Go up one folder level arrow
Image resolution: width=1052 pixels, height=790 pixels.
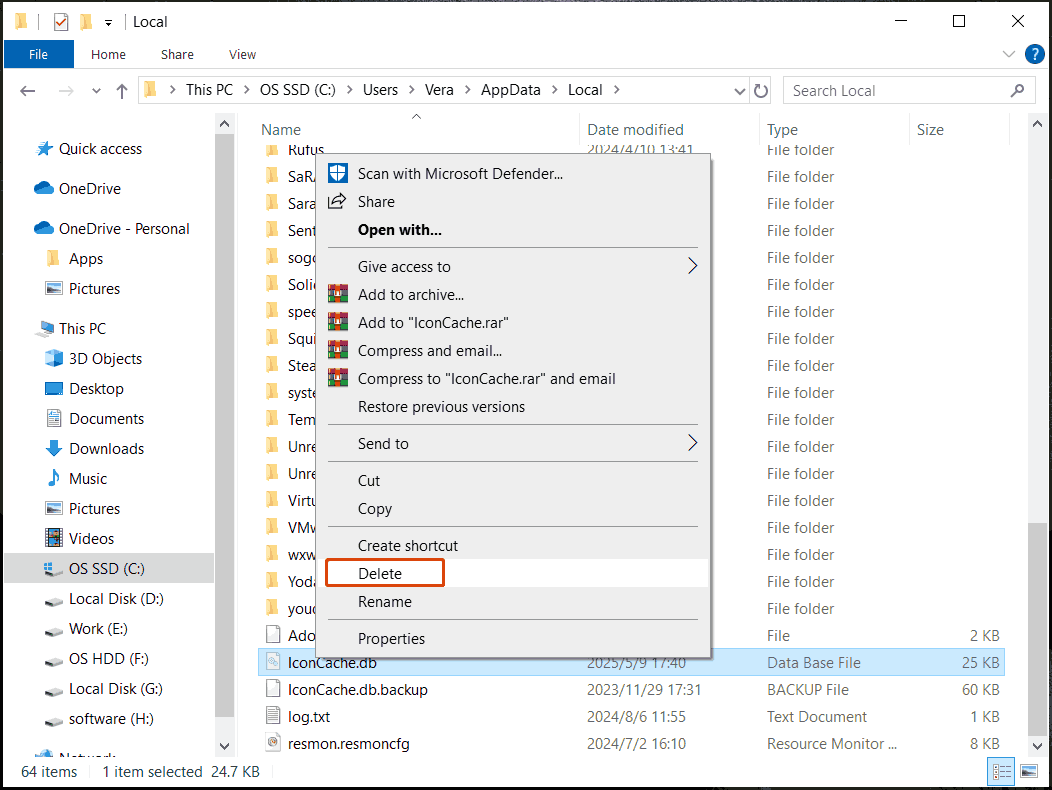pyautogui.click(x=122, y=90)
